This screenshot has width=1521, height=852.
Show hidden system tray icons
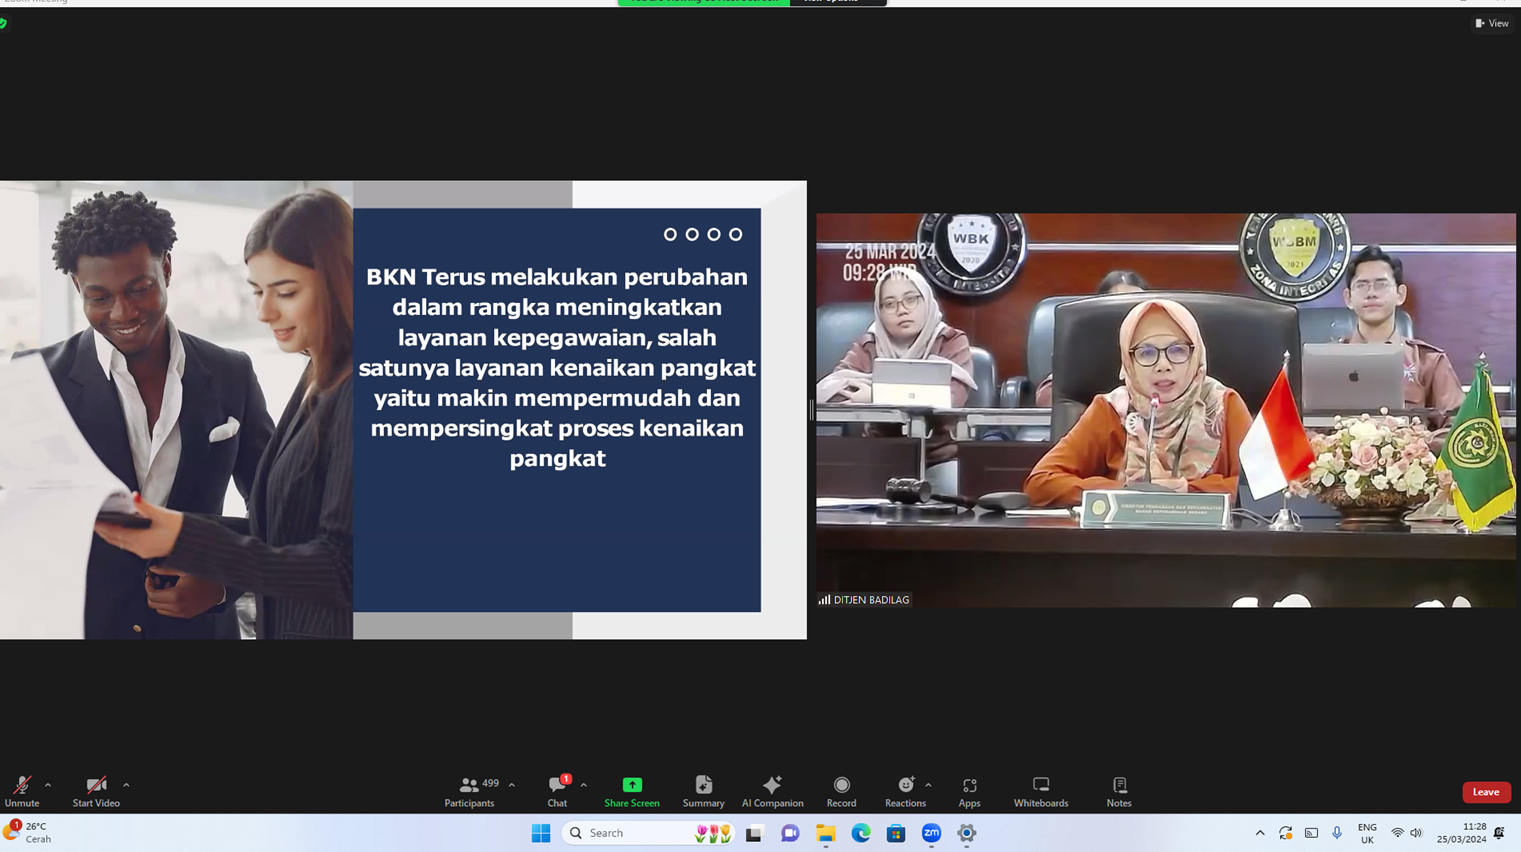(x=1260, y=833)
